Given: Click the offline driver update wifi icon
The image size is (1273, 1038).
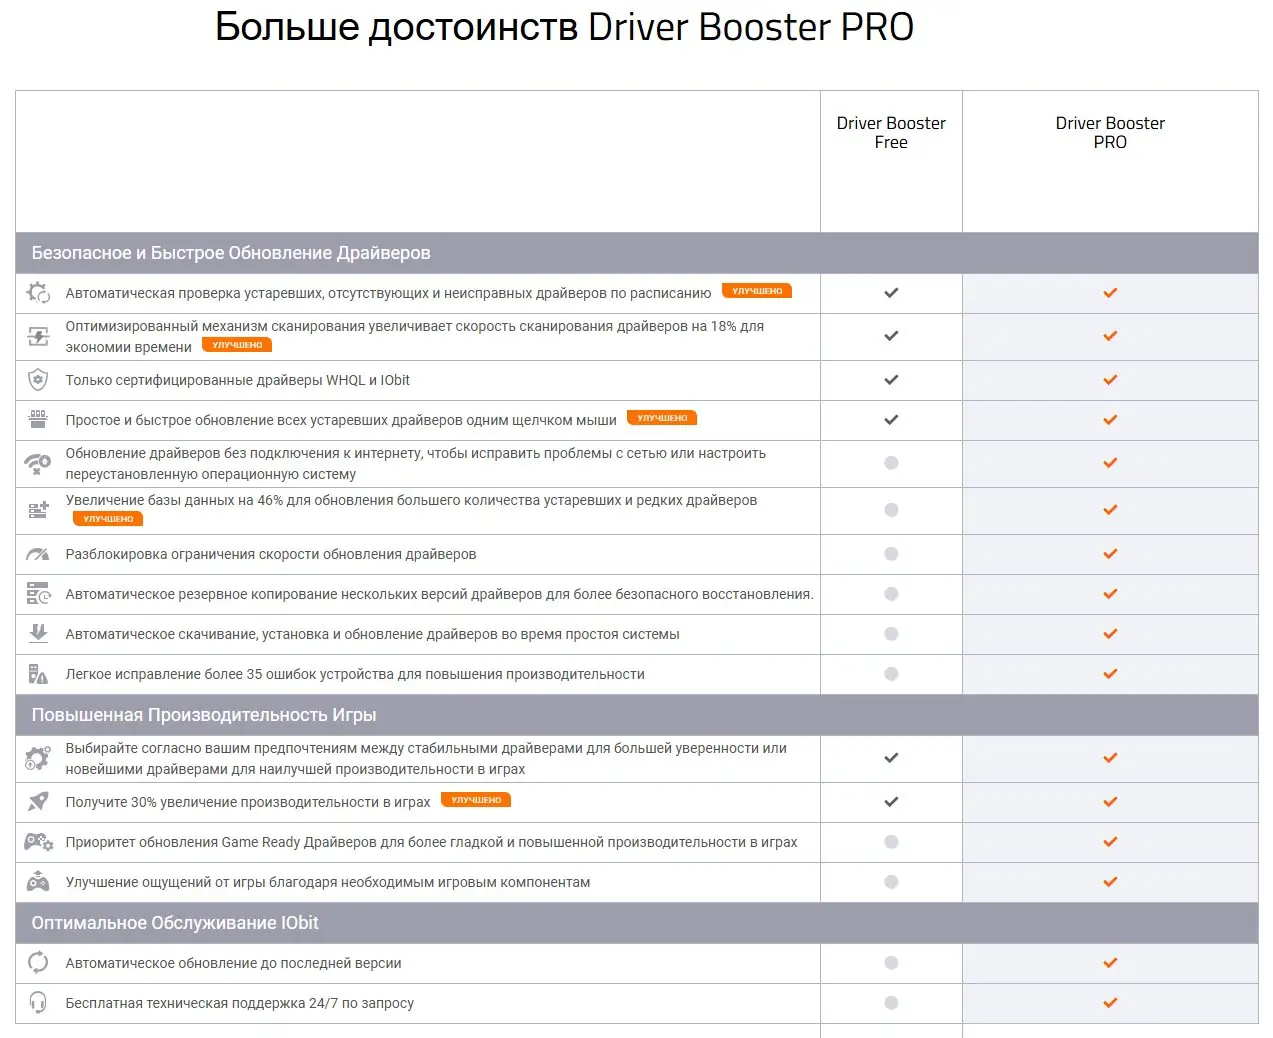Looking at the screenshot, I should pos(38,463).
